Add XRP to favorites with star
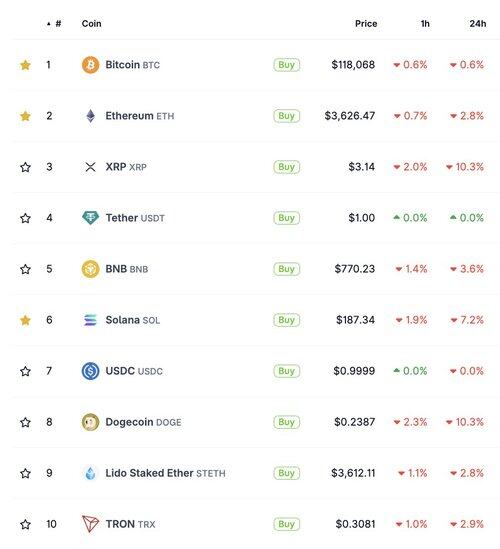The height and width of the screenshot is (549, 500). [x=25, y=167]
